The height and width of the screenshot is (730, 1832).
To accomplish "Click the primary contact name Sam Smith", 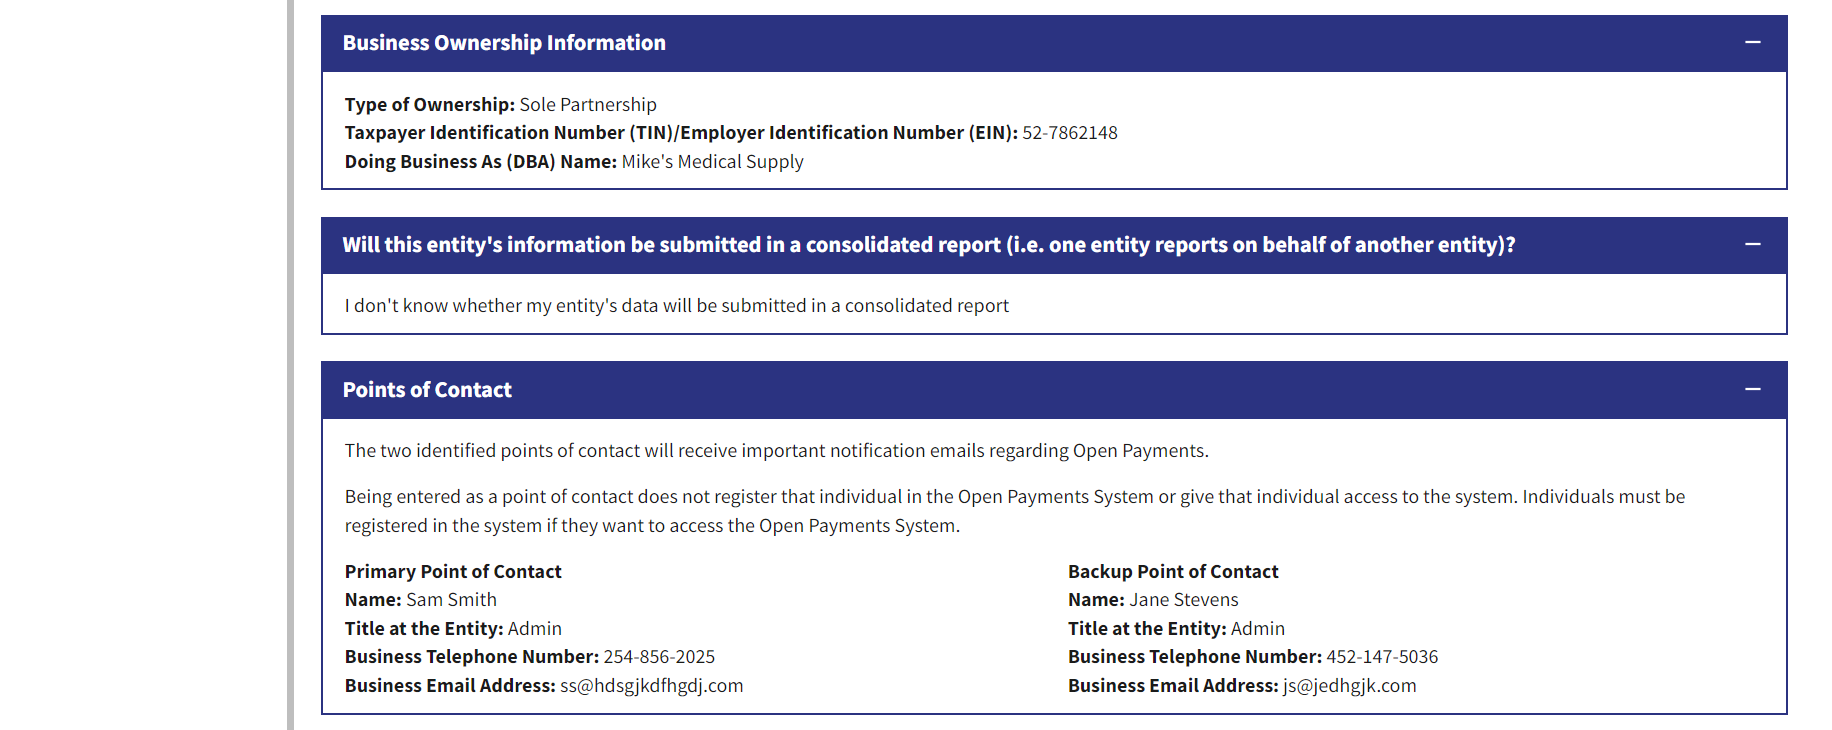I will pyautogui.click(x=451, y=600).
